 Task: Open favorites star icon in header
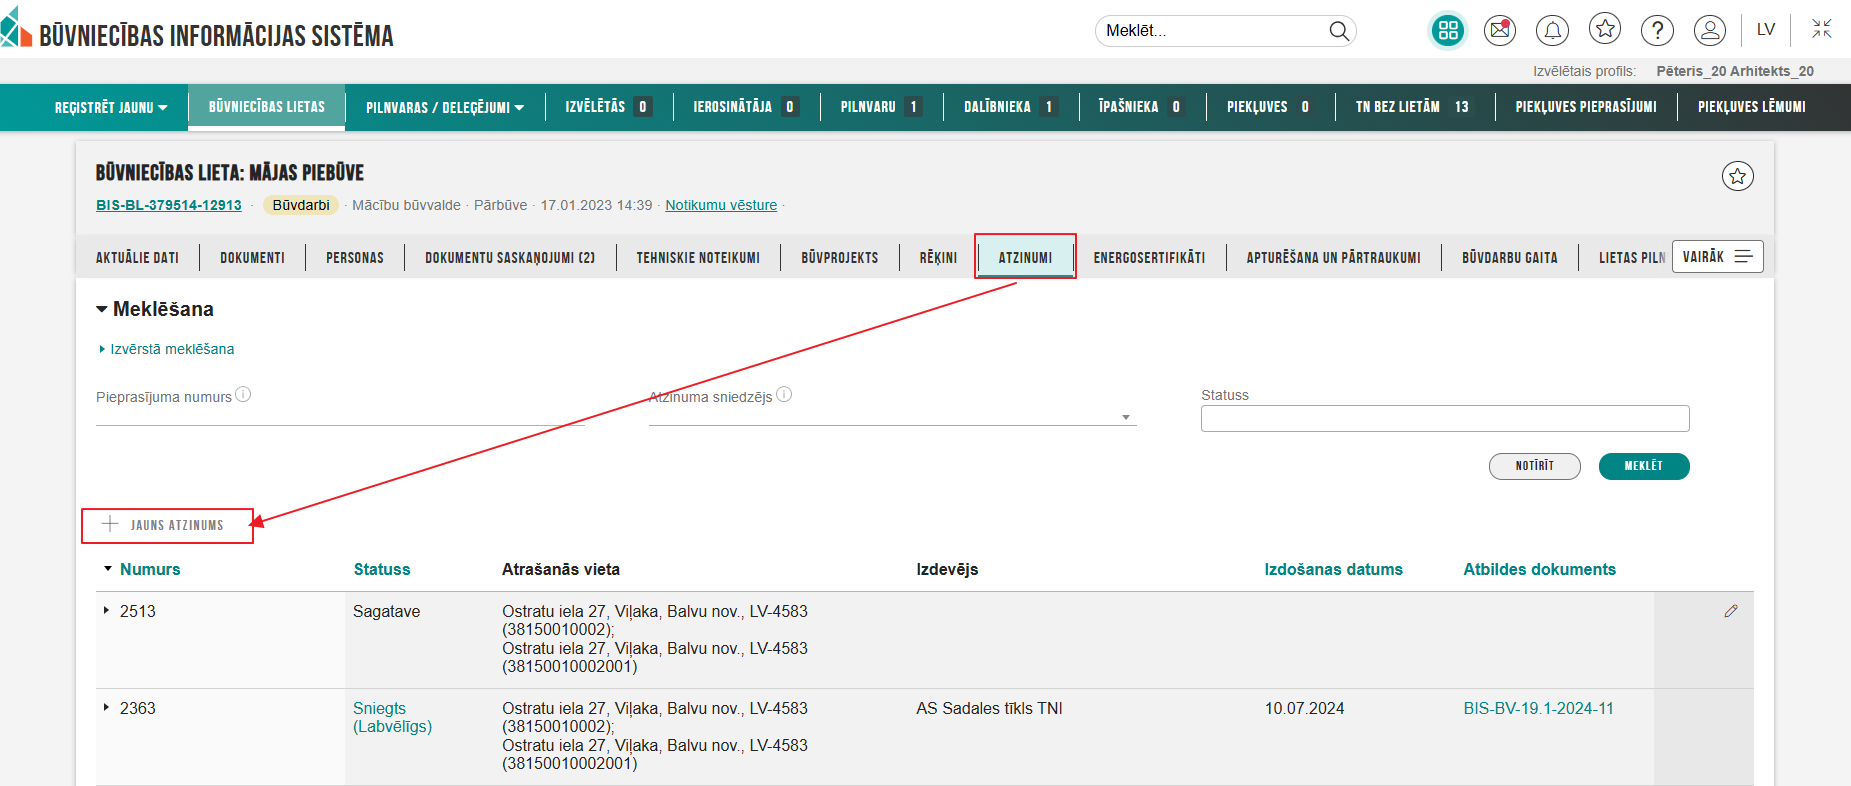[x=1605, y=30]
